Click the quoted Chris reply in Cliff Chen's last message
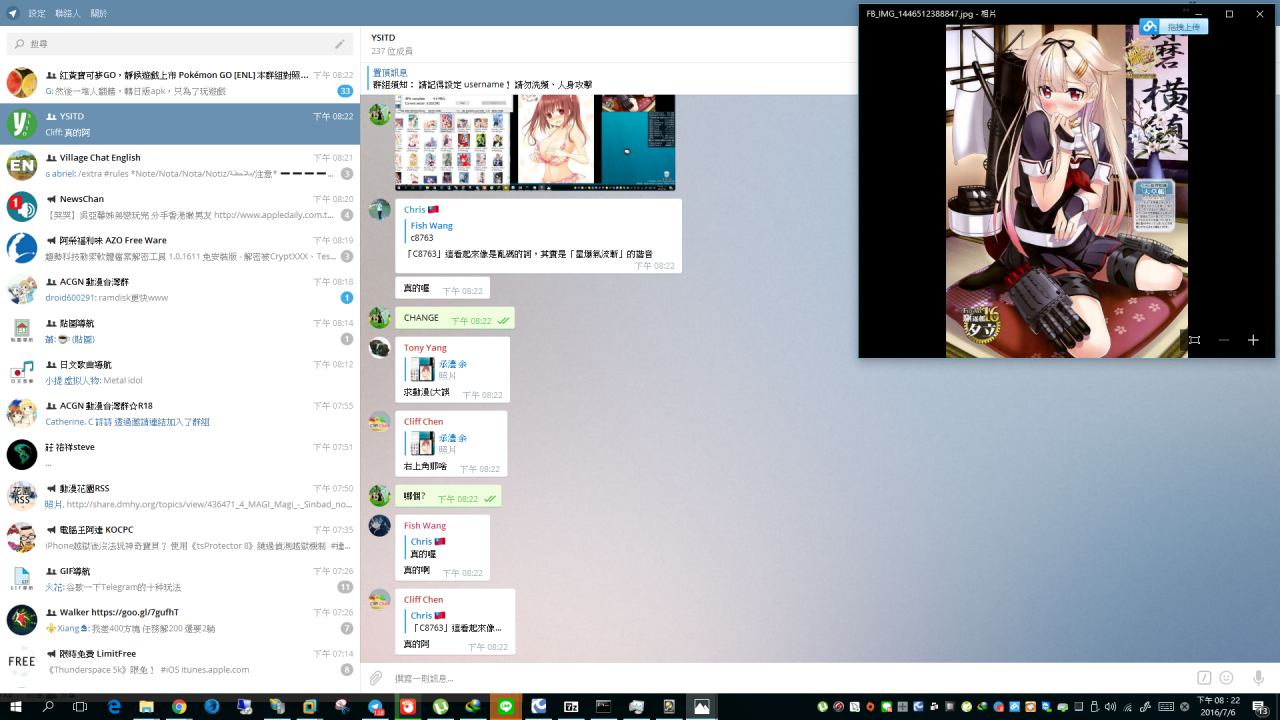 [455, 621]
